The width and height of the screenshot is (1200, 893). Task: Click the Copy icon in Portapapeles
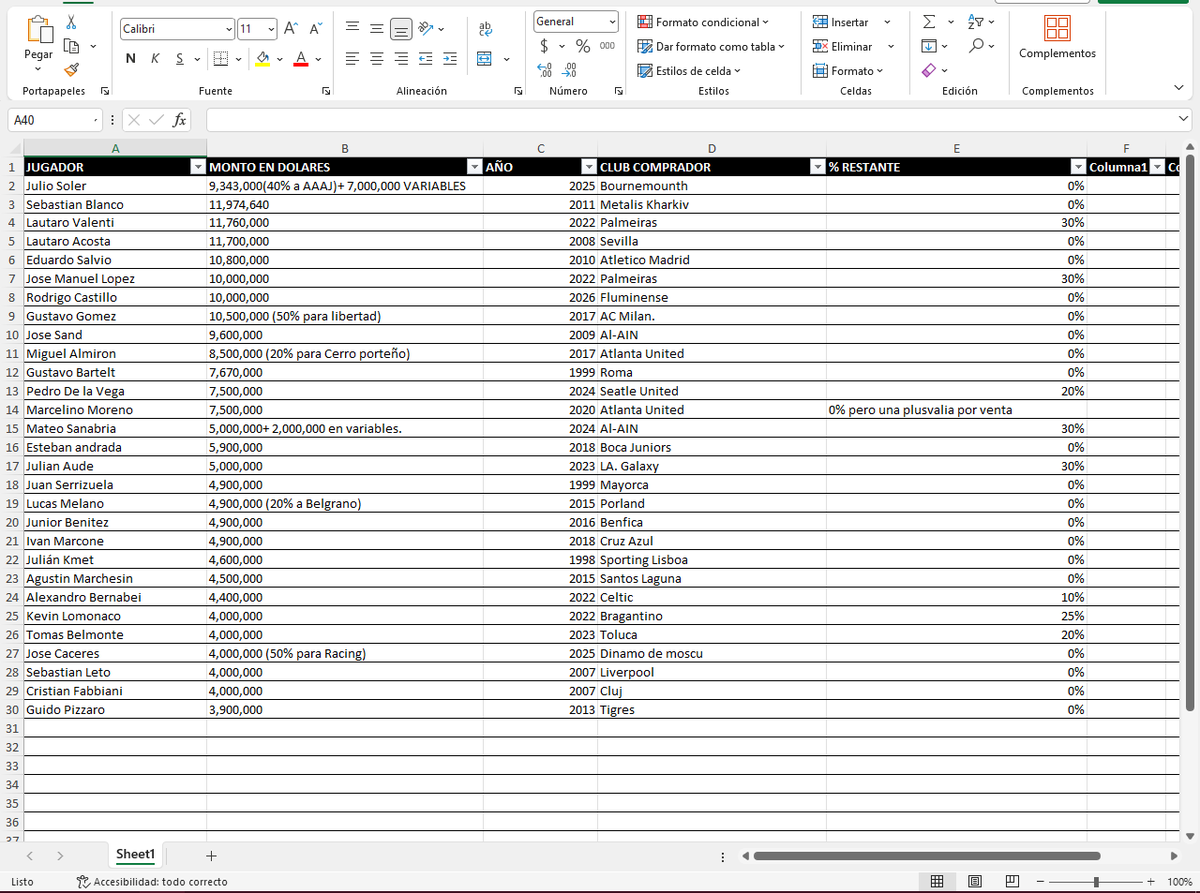click(71, 46)
